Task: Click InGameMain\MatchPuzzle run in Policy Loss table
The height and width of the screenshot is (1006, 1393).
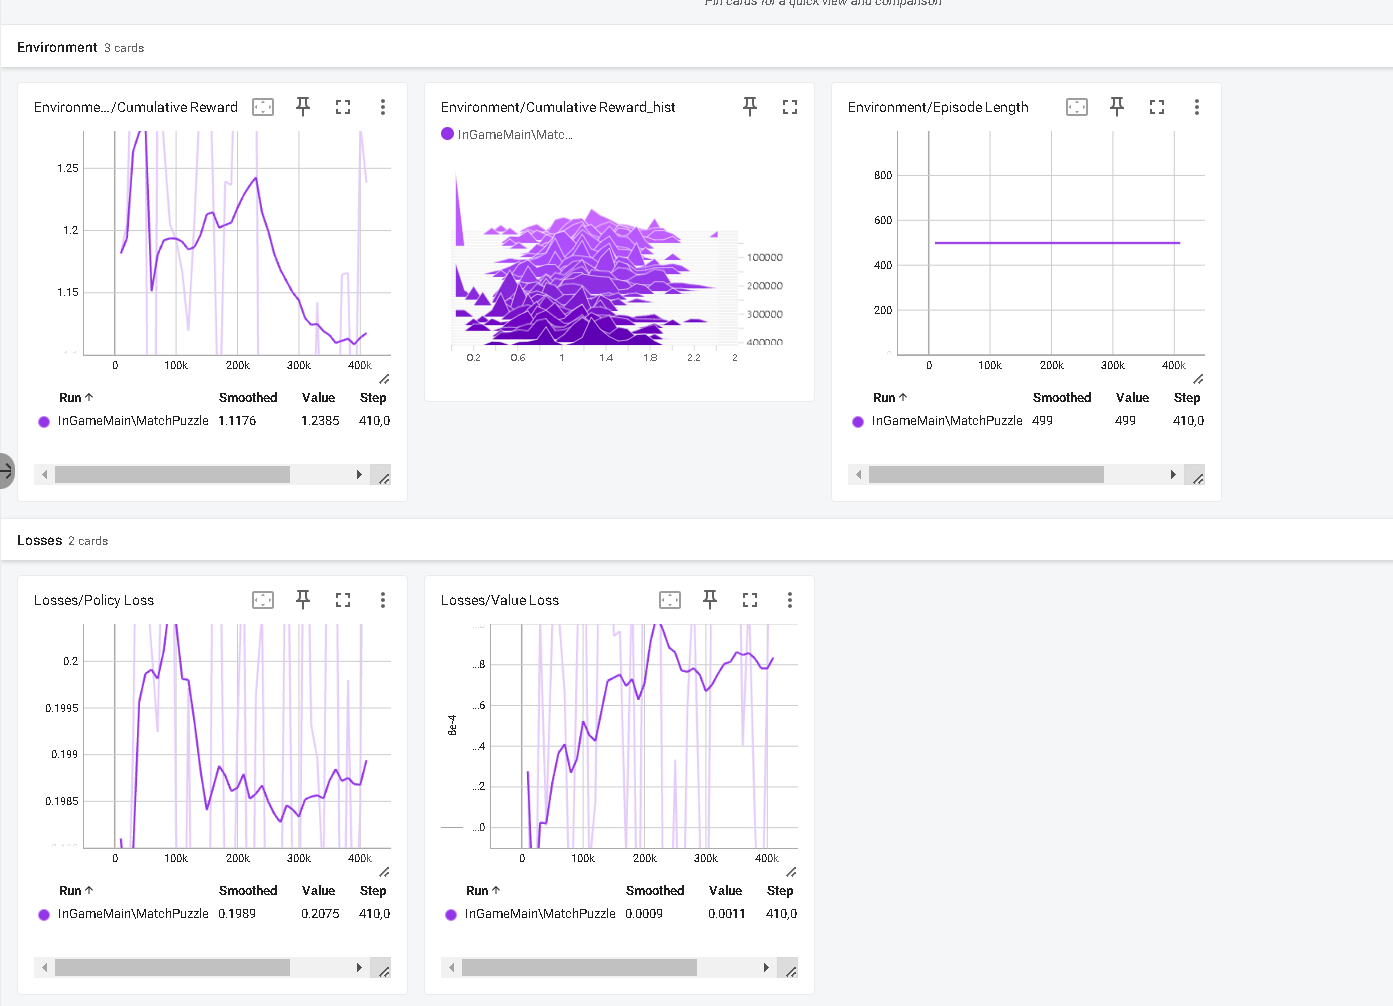Action: (133, 914)
